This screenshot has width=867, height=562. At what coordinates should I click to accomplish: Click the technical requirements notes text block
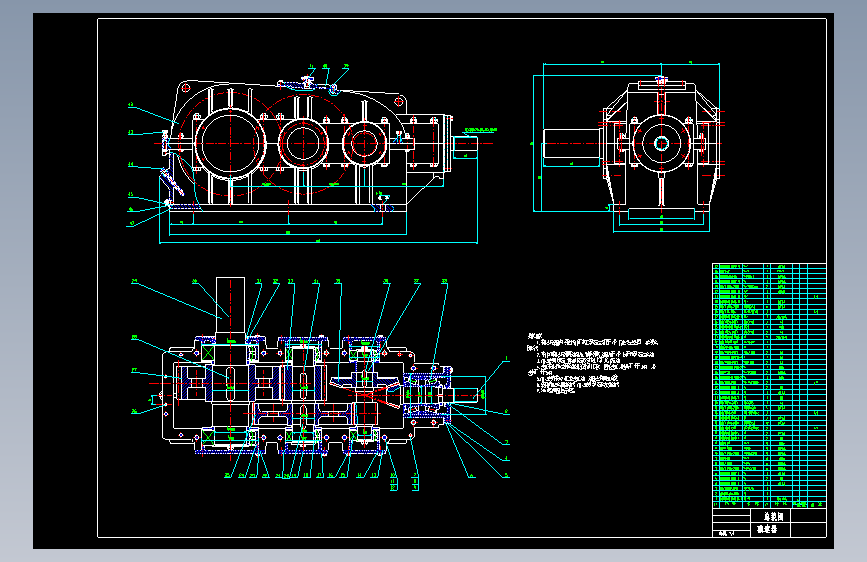pyautogui.click(x=592, y=363)
